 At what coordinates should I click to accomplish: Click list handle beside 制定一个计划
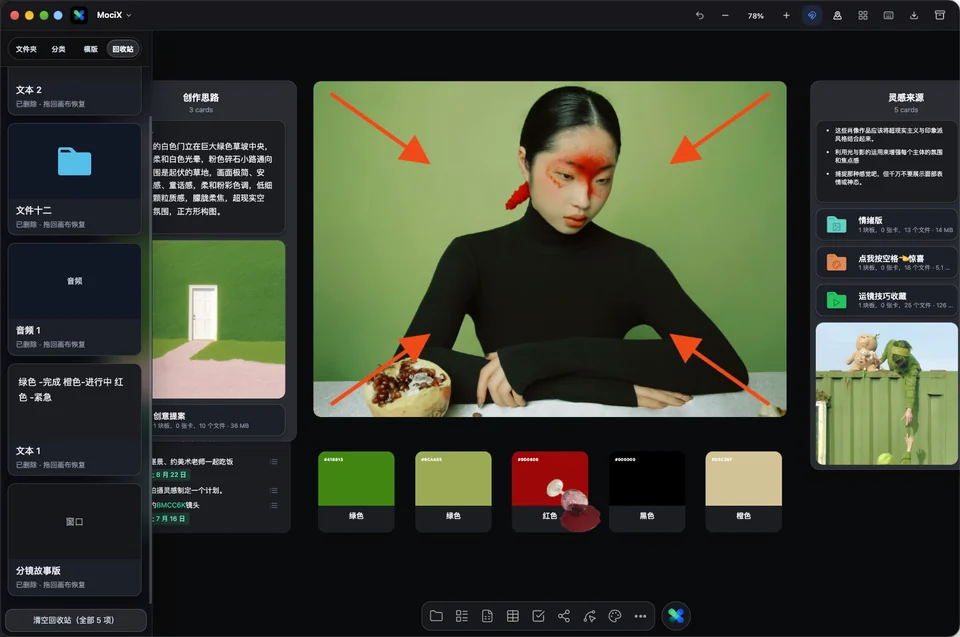pos(274,491)
